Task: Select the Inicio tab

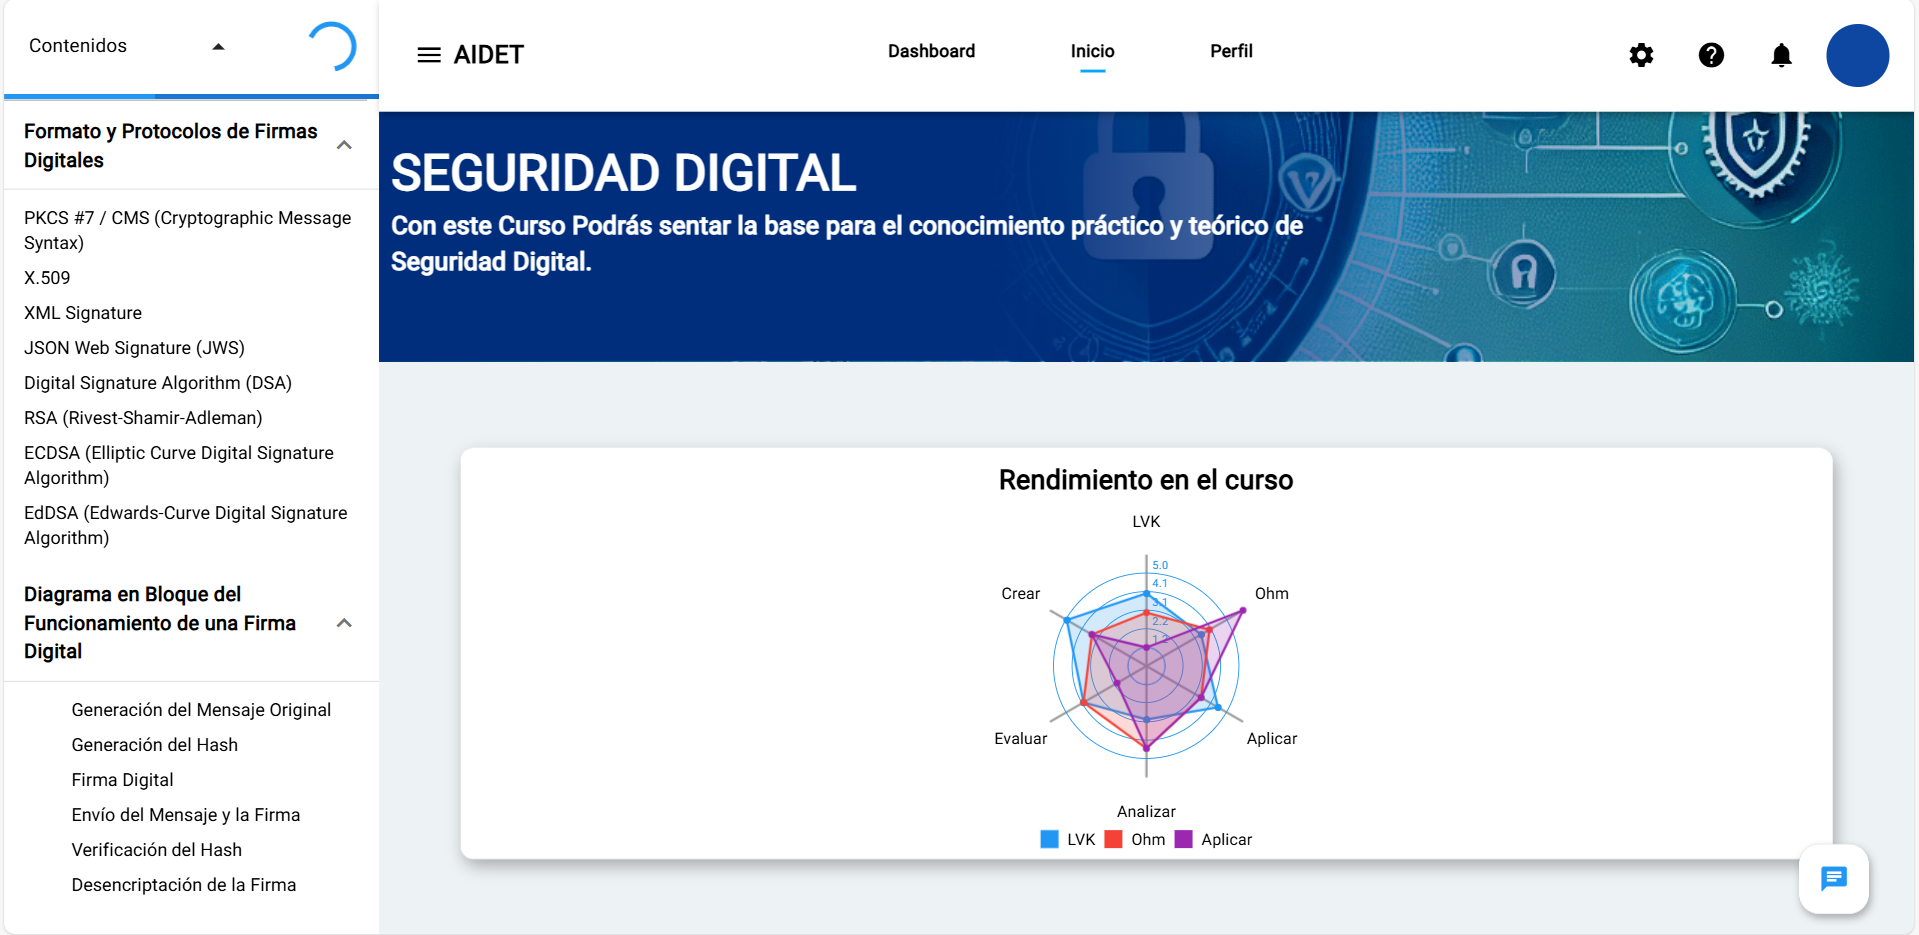Action: (1092, 51)
